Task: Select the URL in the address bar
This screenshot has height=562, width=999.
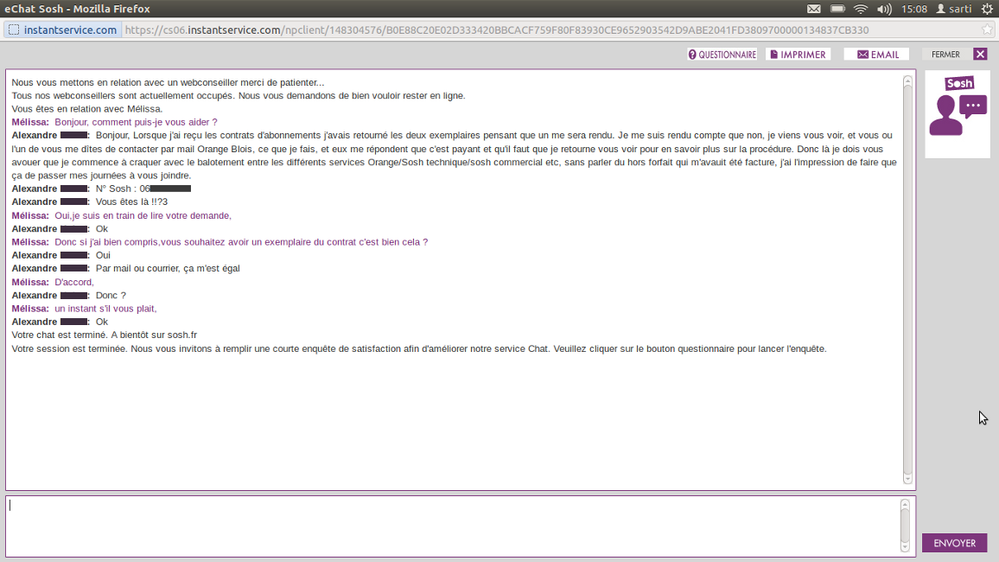Action: click(496, 30)
